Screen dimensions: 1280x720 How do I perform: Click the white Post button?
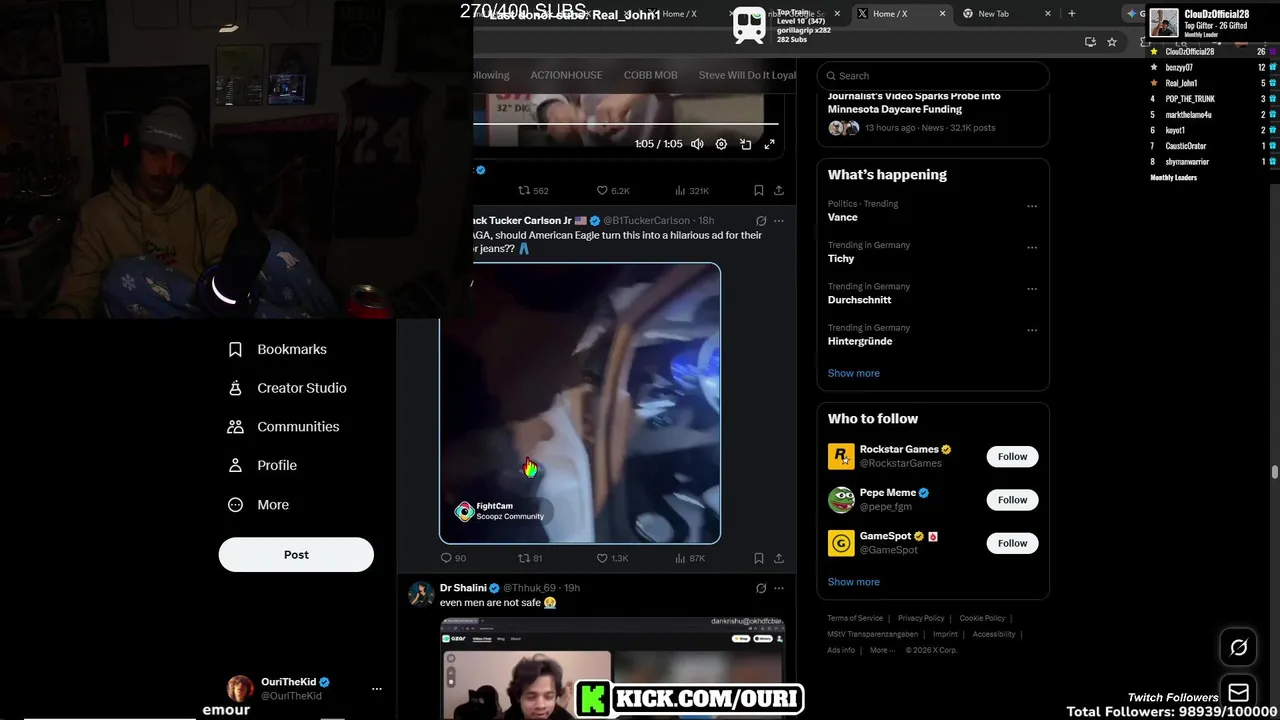296,555
